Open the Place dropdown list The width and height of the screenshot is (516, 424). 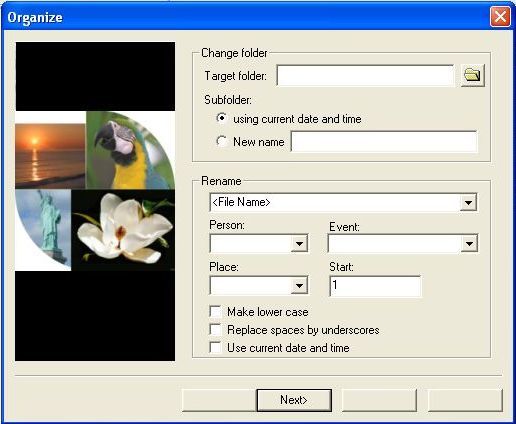(299, 286)
